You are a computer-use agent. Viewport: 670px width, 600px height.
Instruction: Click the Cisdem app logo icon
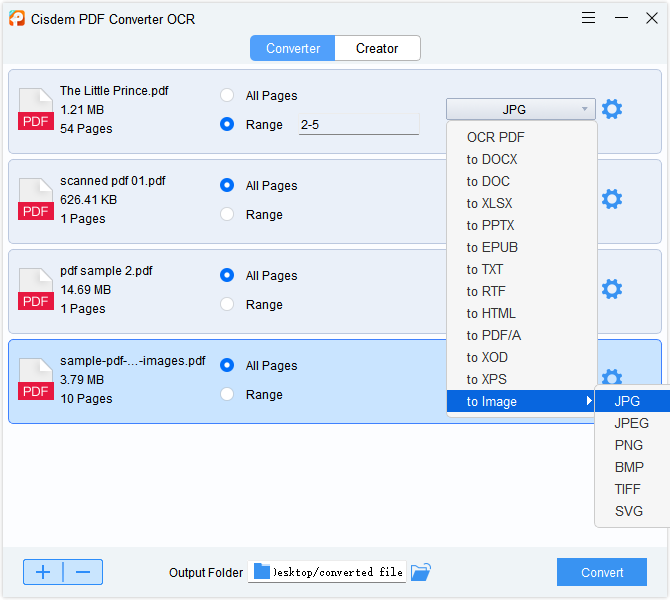click(x=17, y=18)
